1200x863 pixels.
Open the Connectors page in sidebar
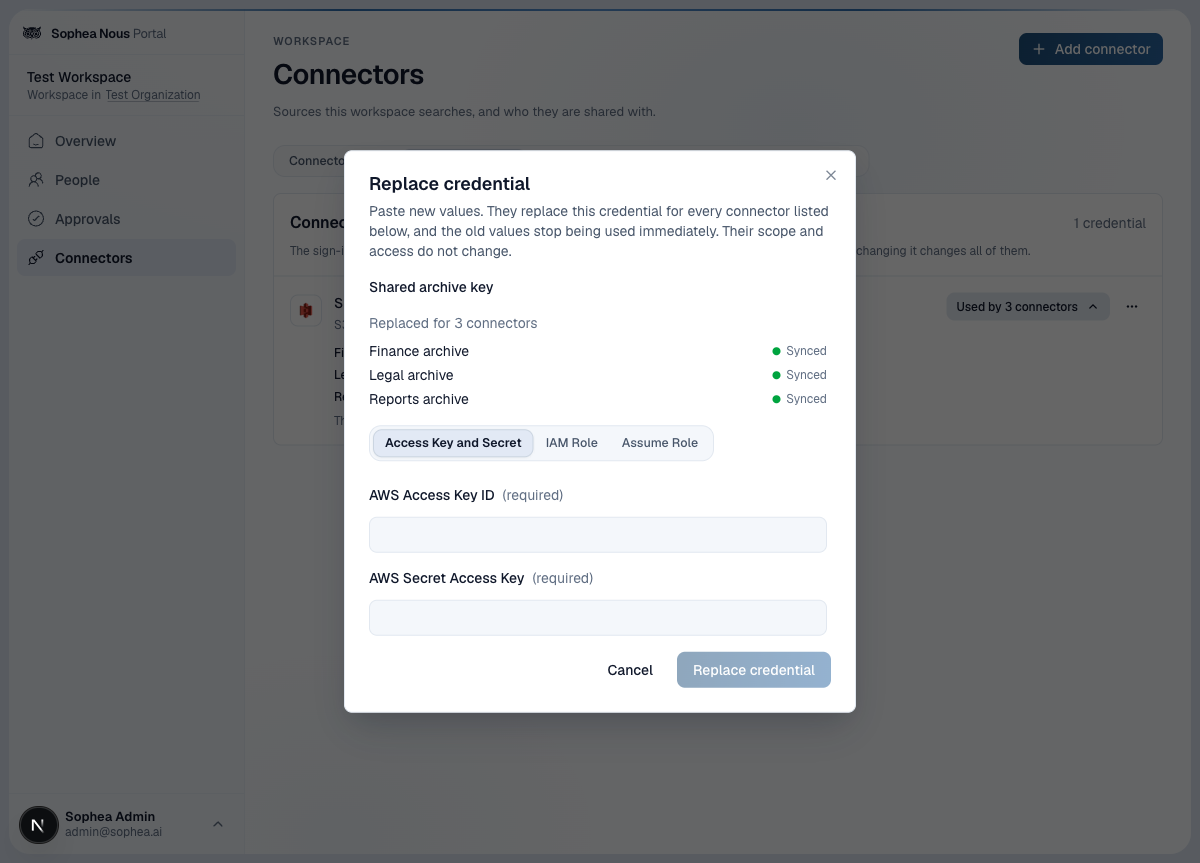[127, 258]
